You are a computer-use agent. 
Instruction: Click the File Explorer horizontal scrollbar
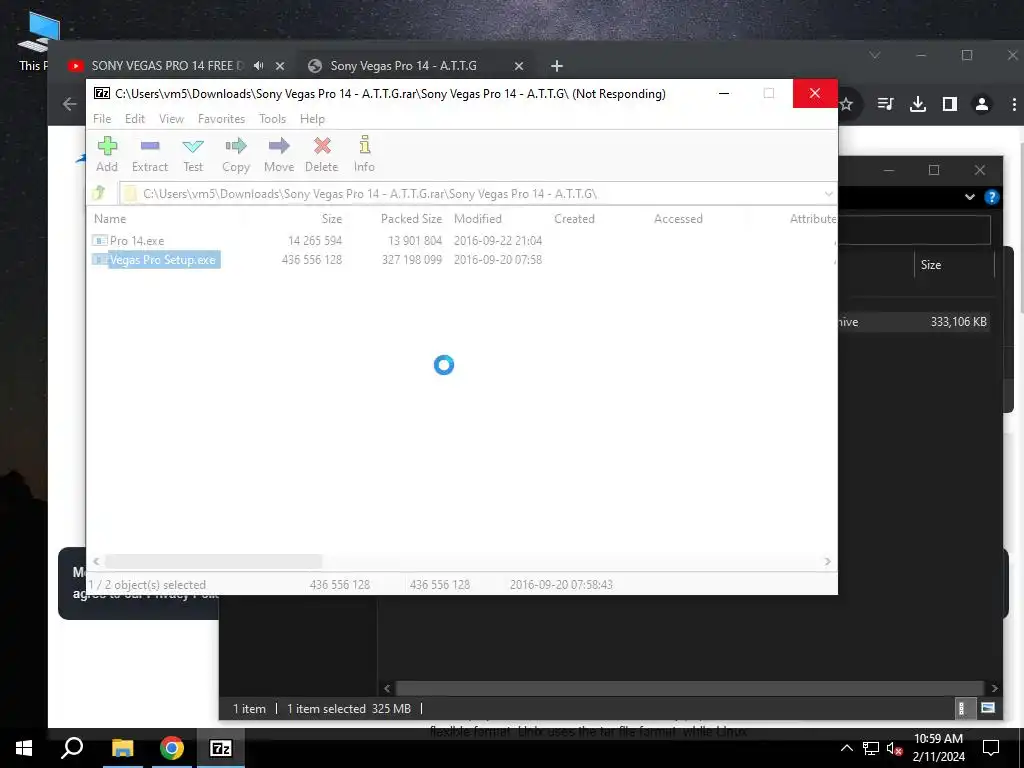(x=689, y=688)
